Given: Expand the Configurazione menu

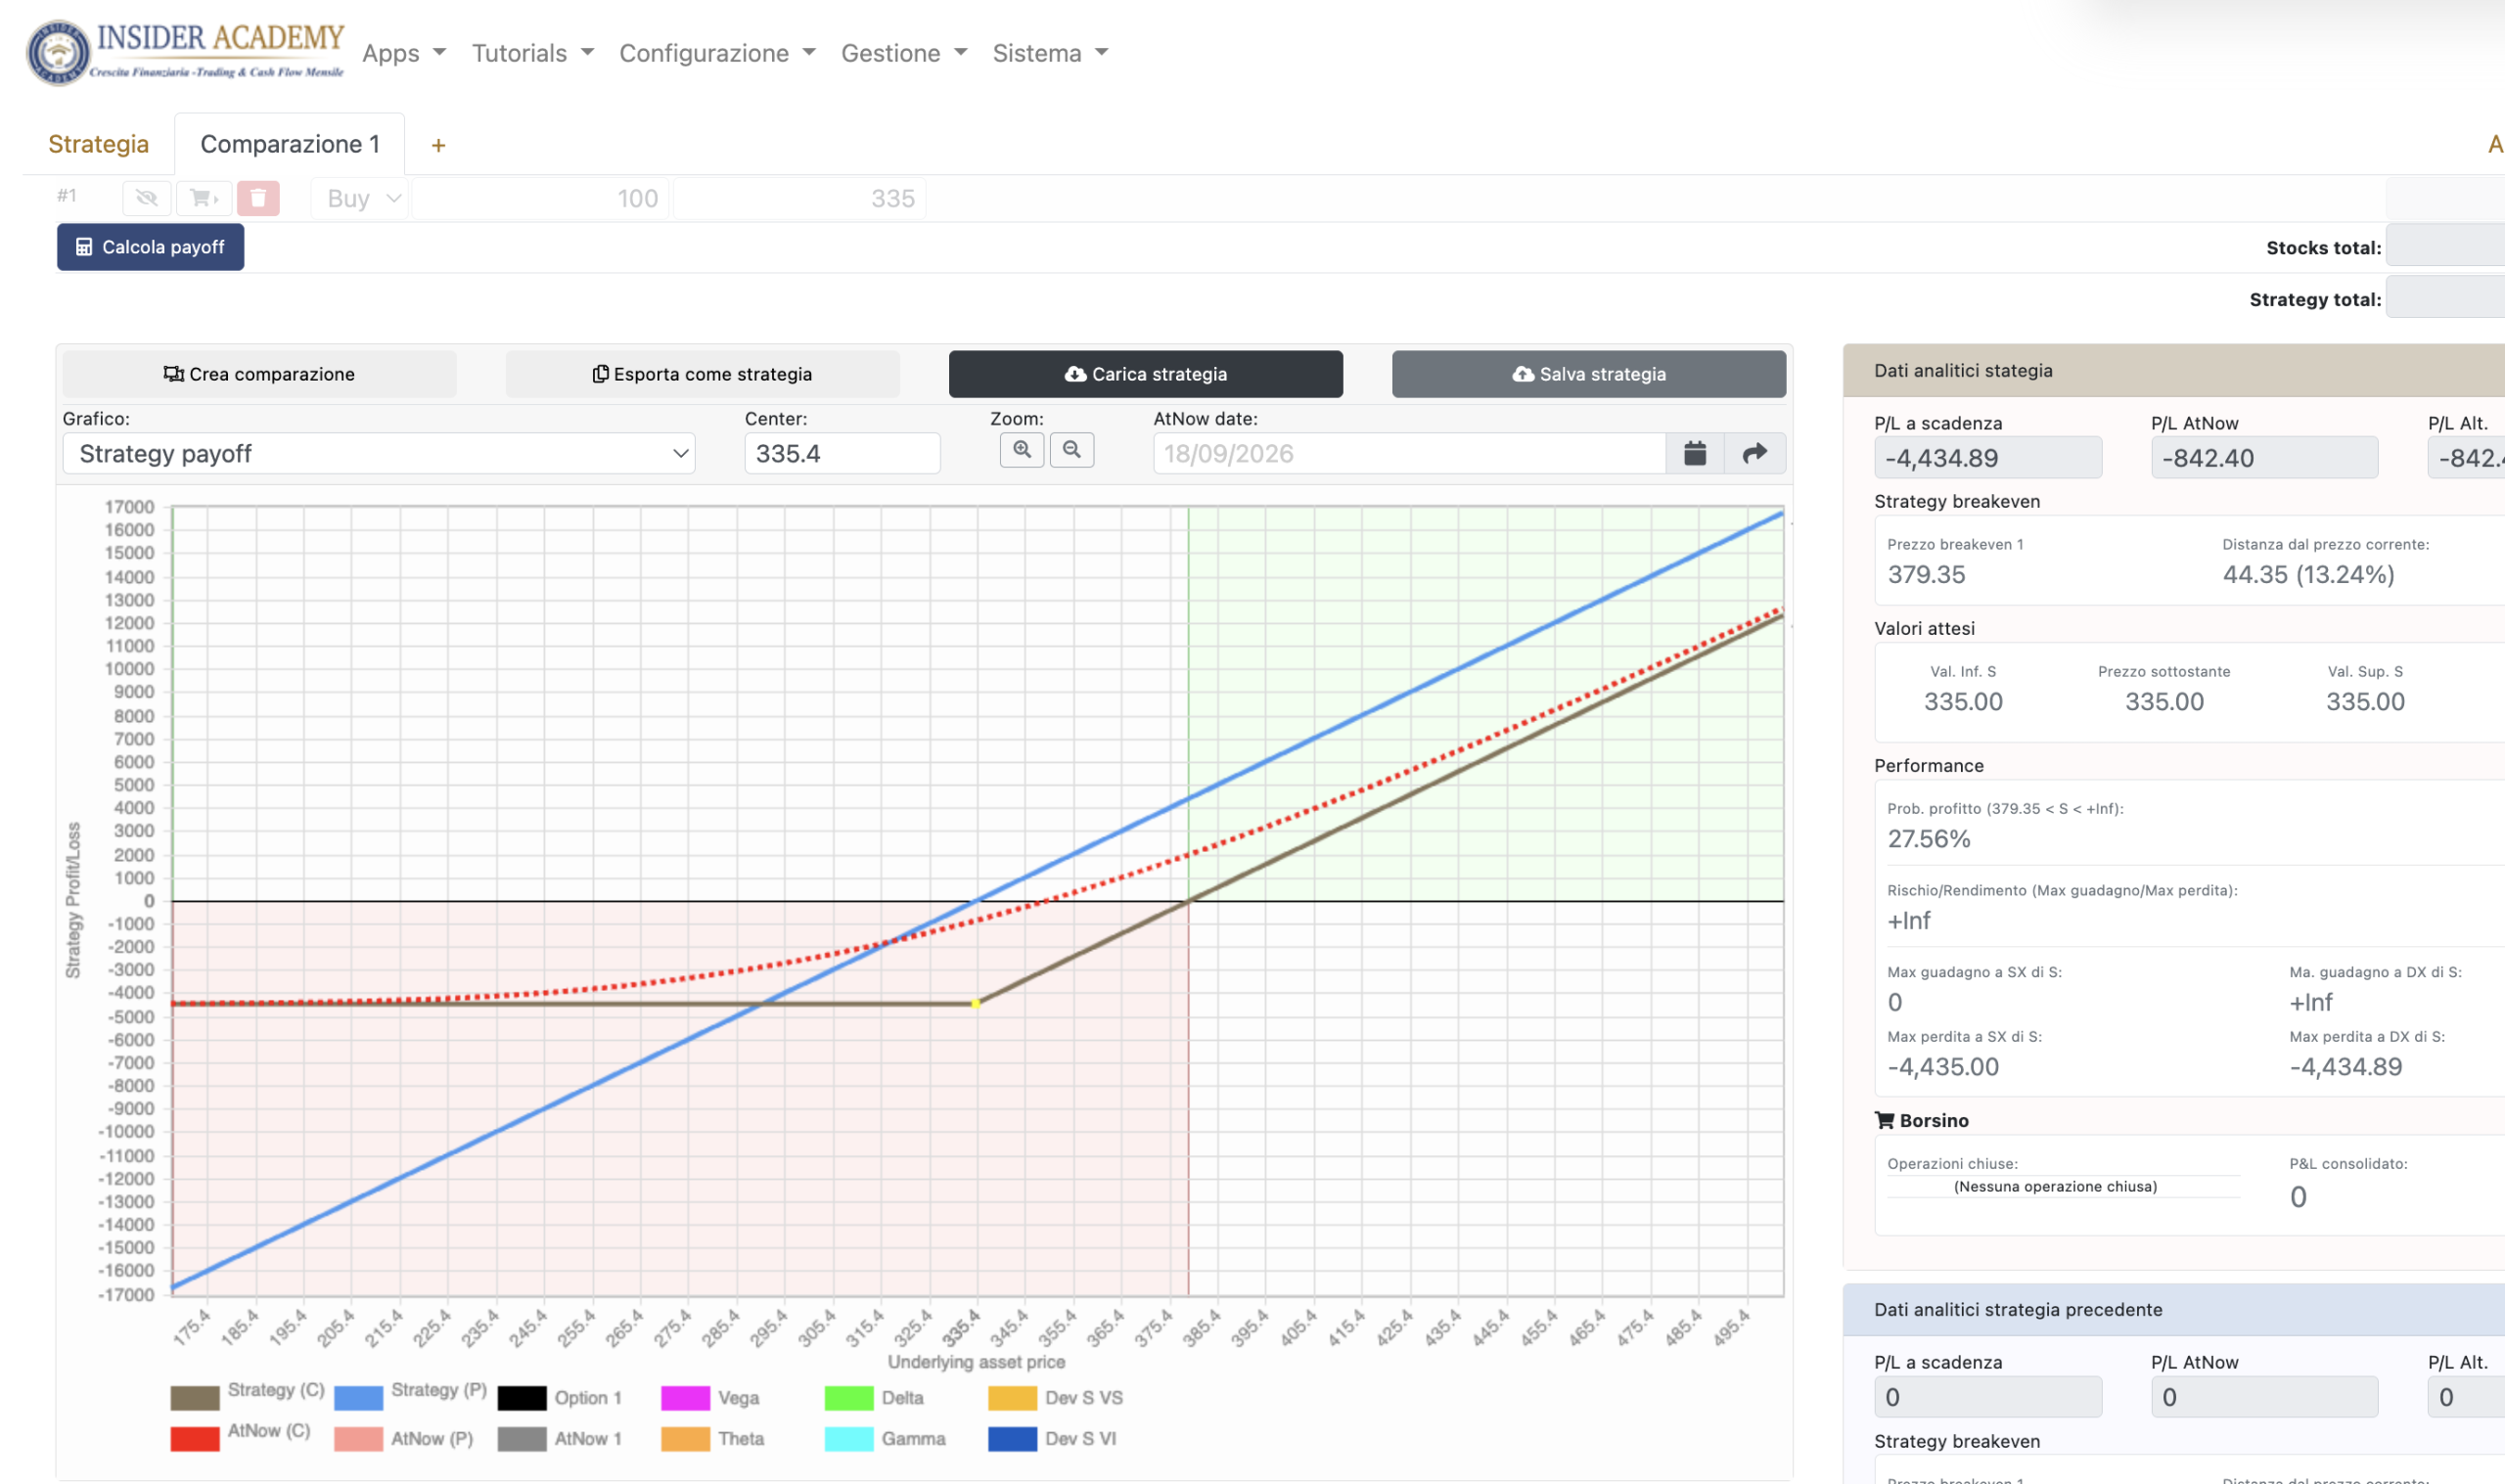Looking at the screenshot, I should point(718,53).
